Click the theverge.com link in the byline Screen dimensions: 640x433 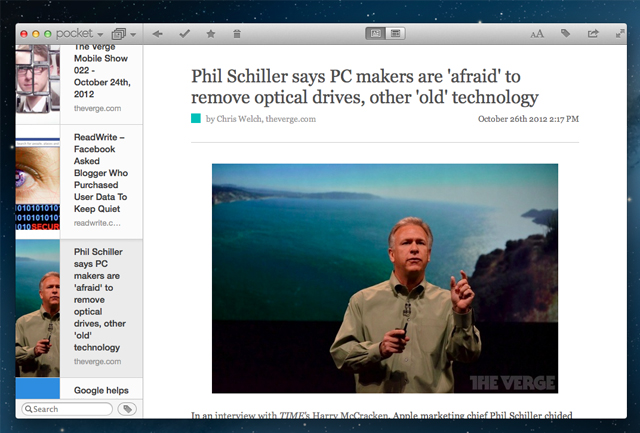click(291, 119)
